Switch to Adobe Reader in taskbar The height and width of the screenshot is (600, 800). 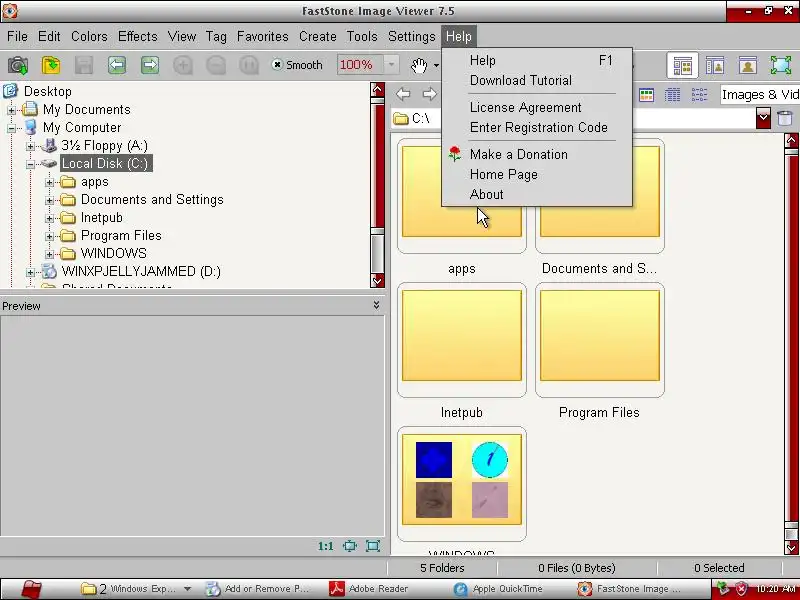370,589
